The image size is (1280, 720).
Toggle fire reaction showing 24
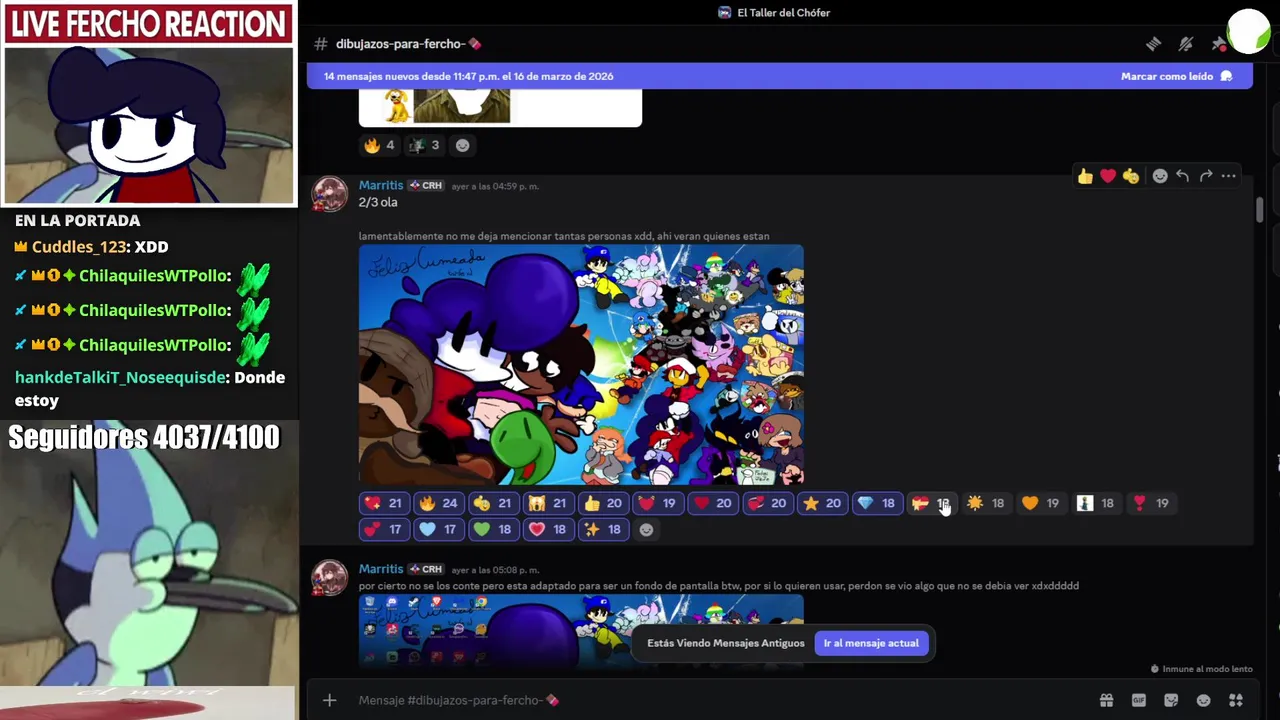(438, 503)
